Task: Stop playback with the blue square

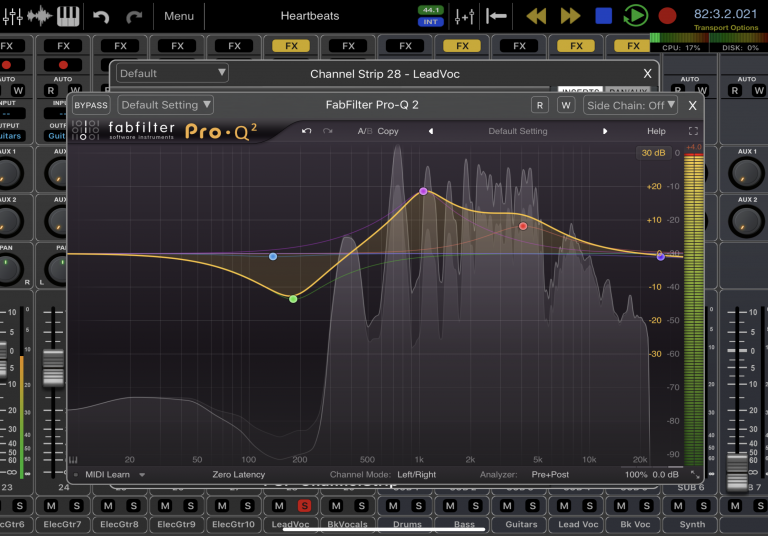Action: click(x=603, y=16)
